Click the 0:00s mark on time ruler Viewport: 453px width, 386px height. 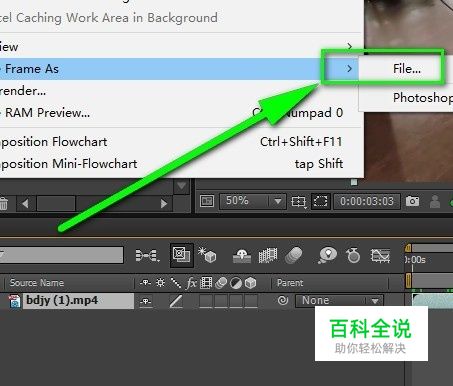point(415,260)
